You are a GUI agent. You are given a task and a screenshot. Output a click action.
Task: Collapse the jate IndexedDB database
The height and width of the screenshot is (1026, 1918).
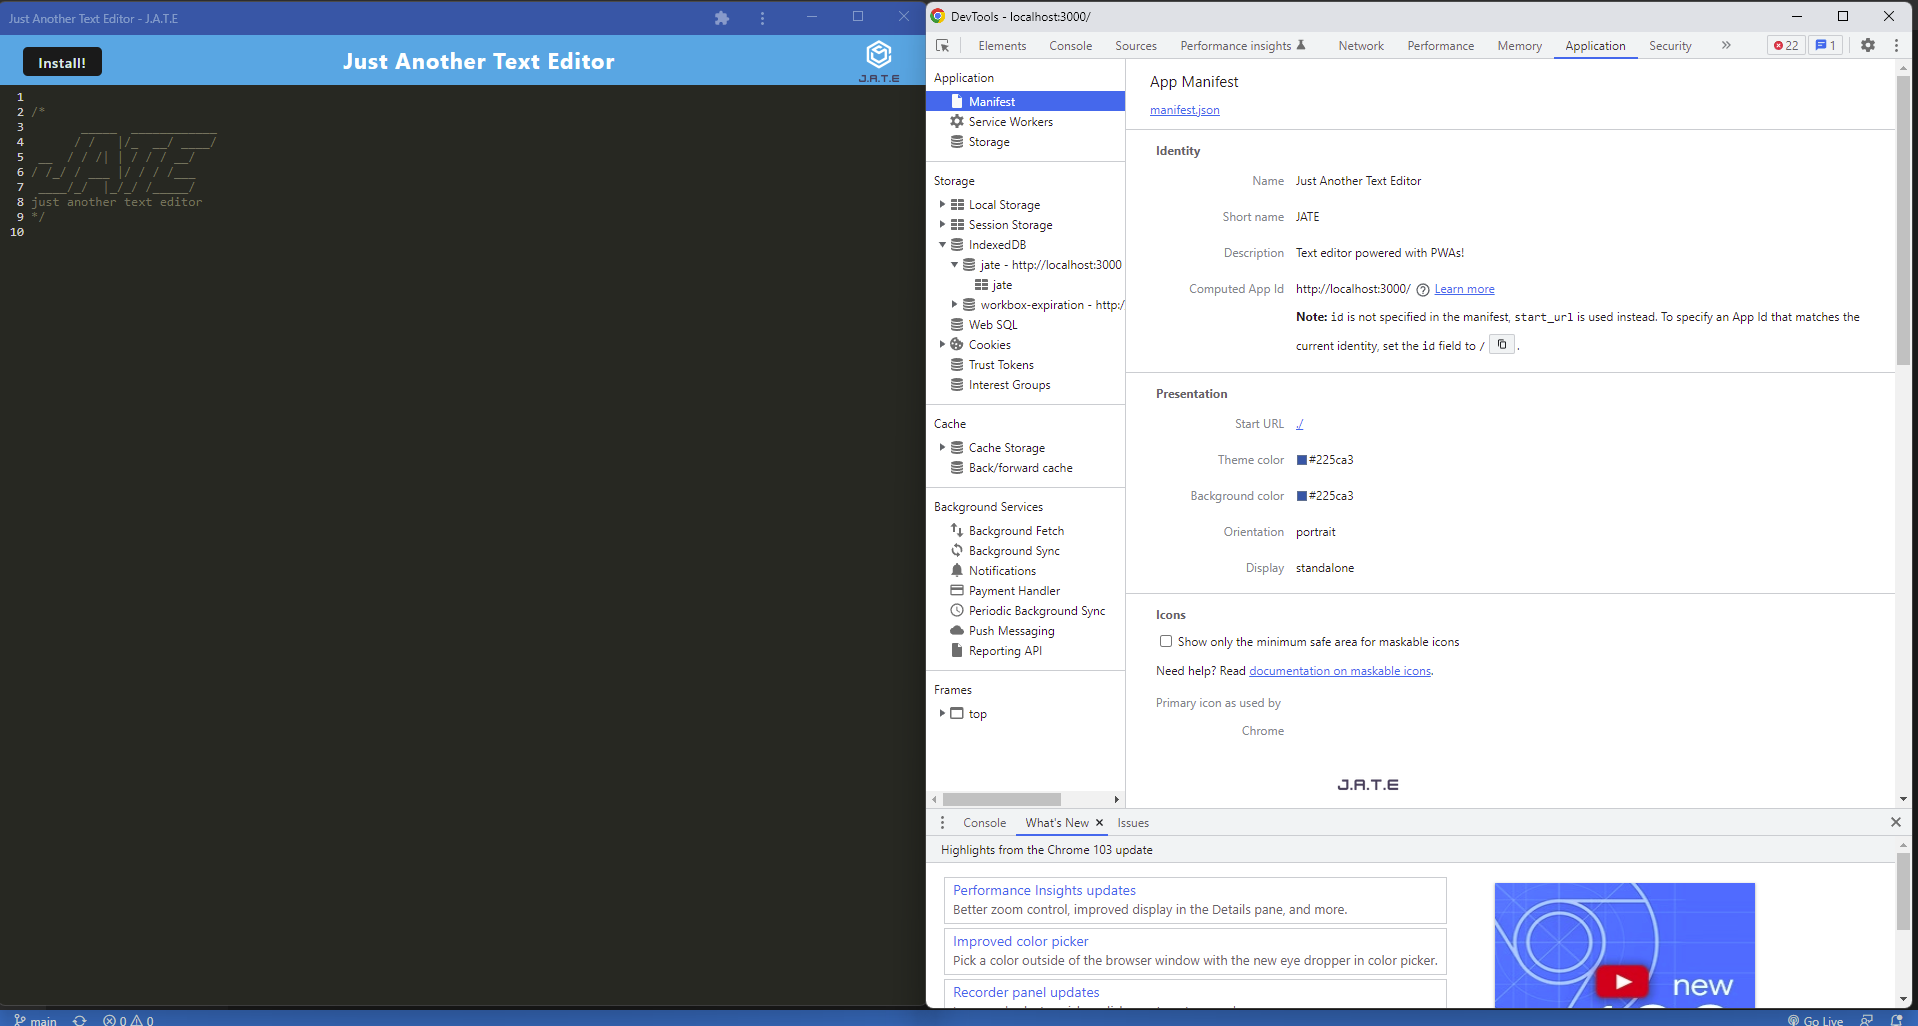[x=955, y=264]
